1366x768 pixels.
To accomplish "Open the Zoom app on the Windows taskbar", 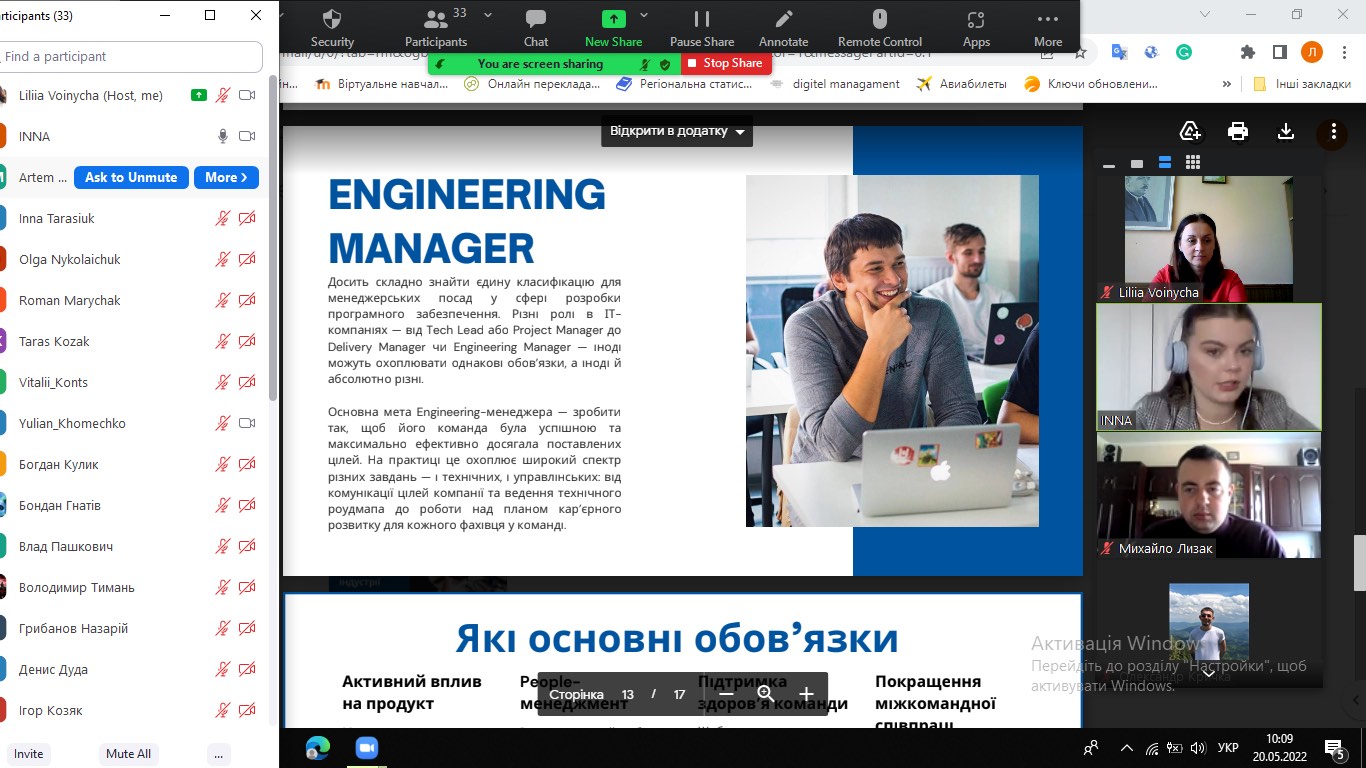I will pos(366,747).
